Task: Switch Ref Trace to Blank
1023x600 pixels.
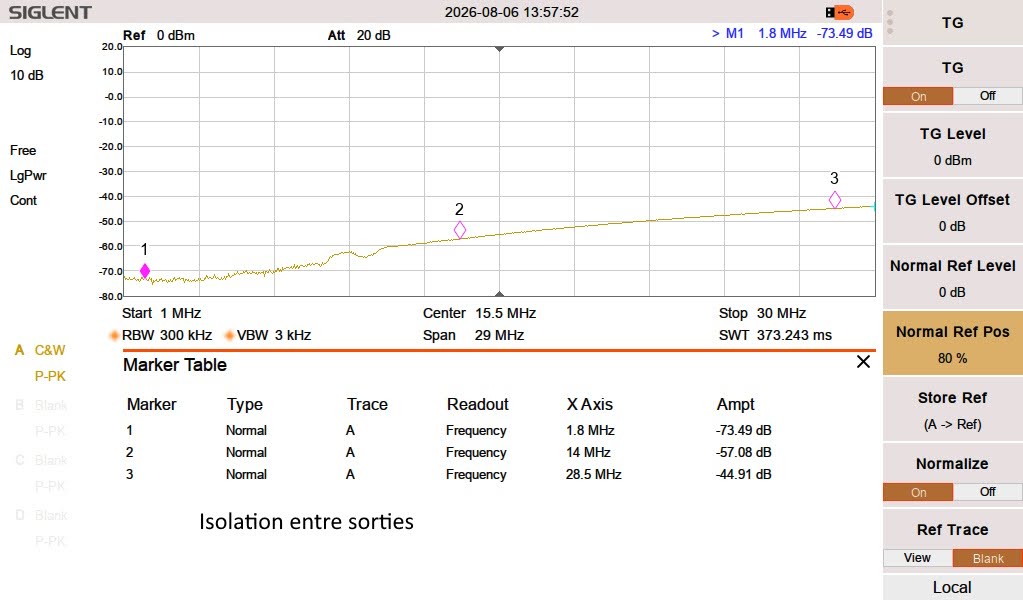Action: [x=988, y=558]
